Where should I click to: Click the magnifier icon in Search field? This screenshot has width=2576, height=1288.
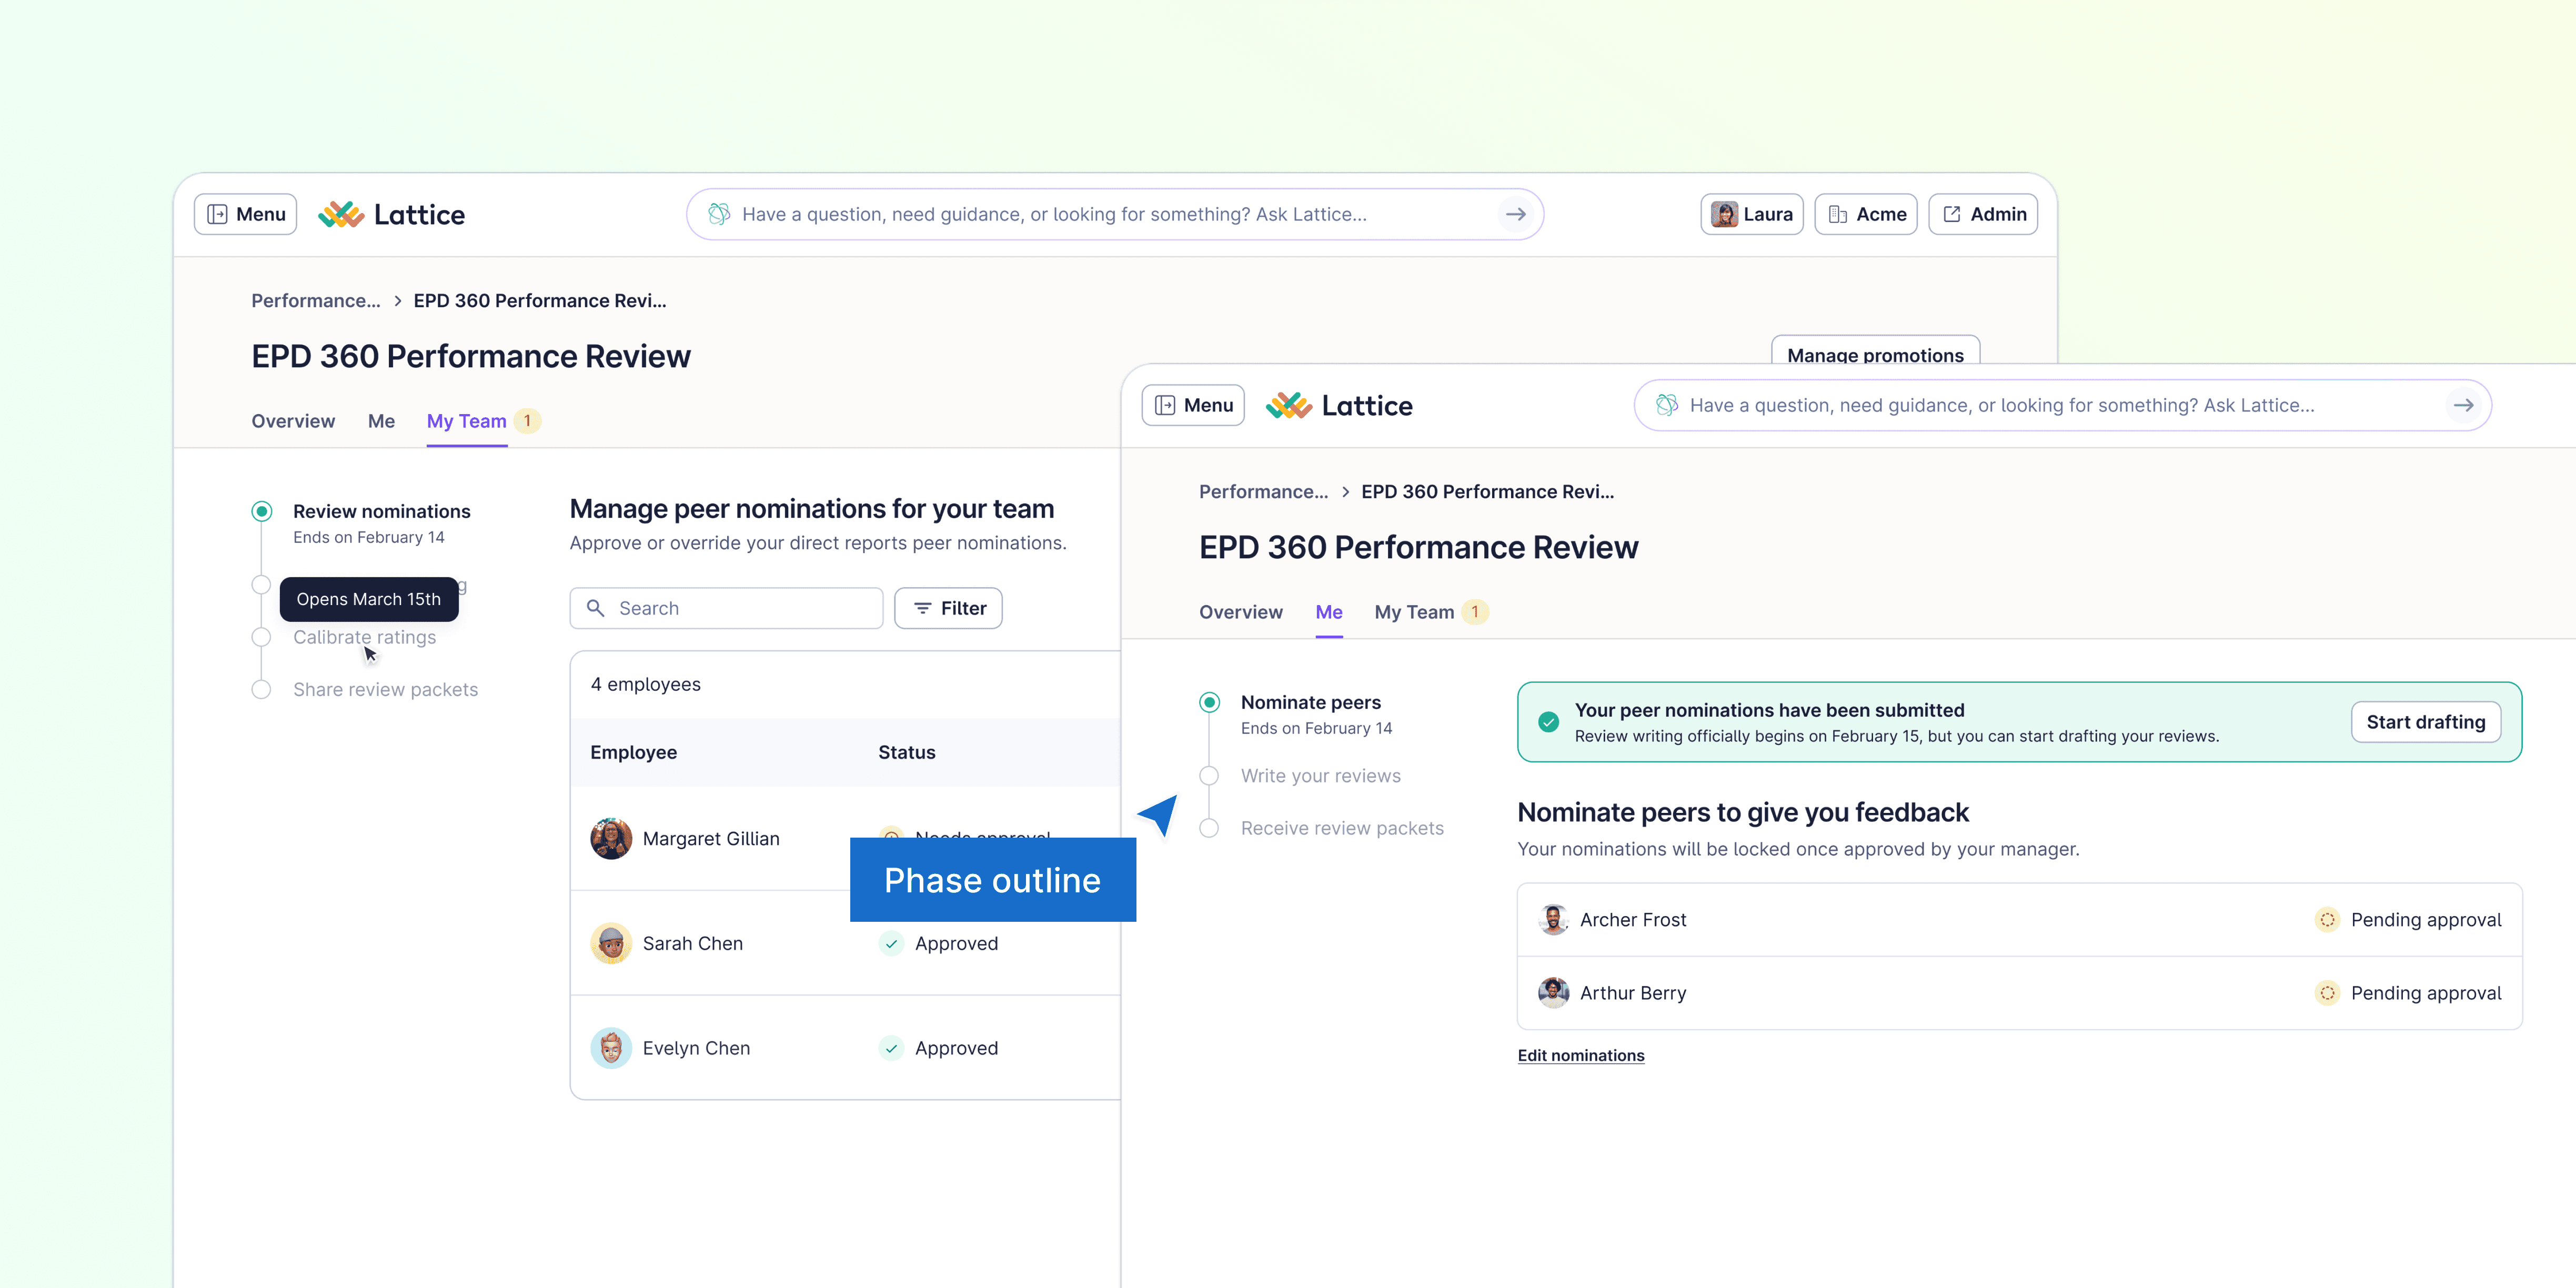tap(596, 608)
